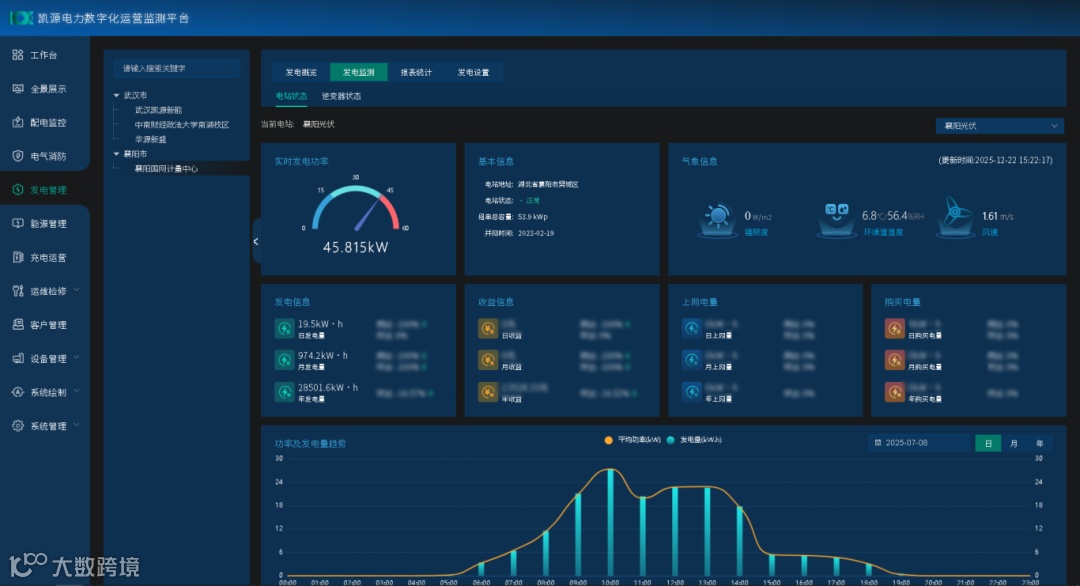1080x586 pixels.
Task: Click the 日收益 yellow currency icon
Action: tap(488, 328)
